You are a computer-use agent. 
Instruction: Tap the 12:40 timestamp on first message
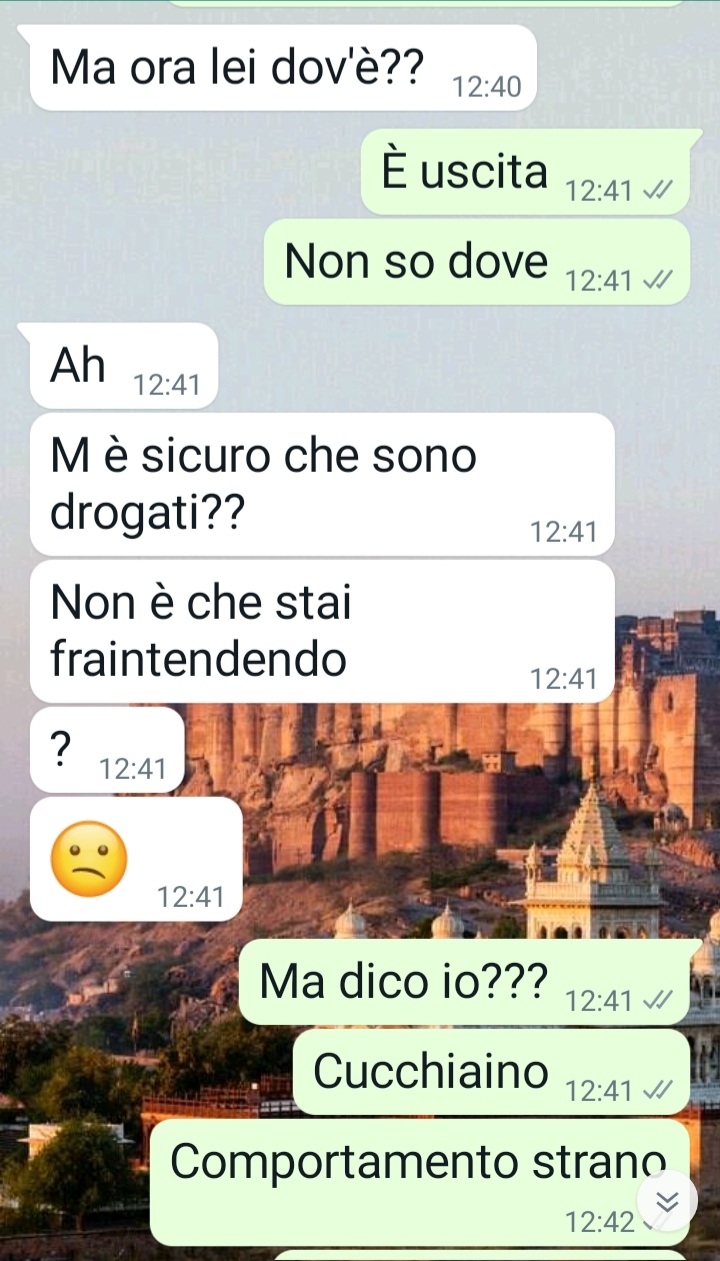pyautogui.click(x=487, y=88)
